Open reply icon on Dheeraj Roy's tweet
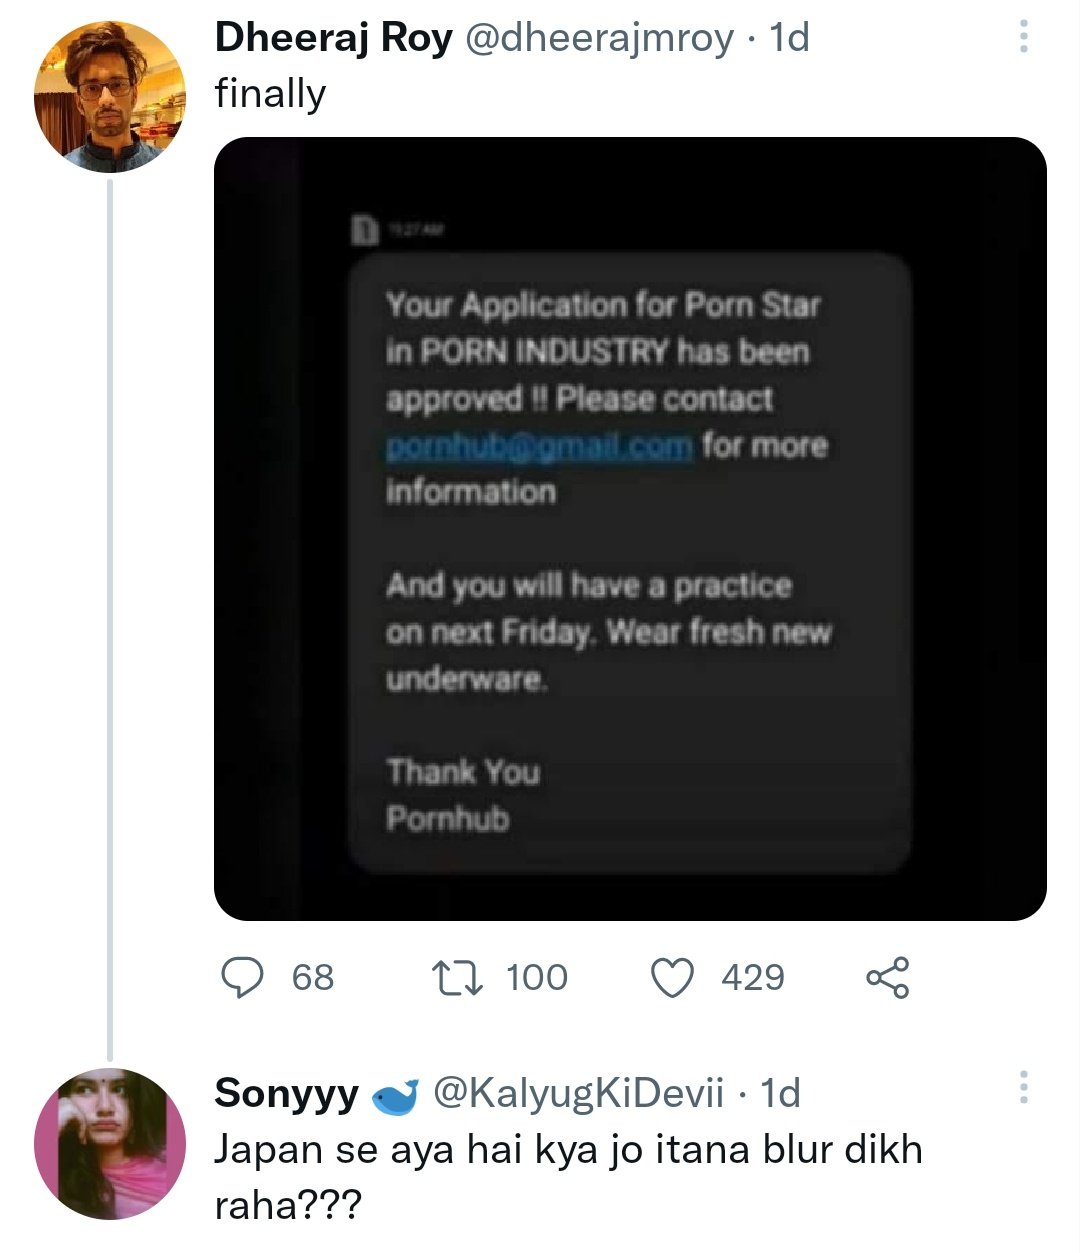 [241, 977]
